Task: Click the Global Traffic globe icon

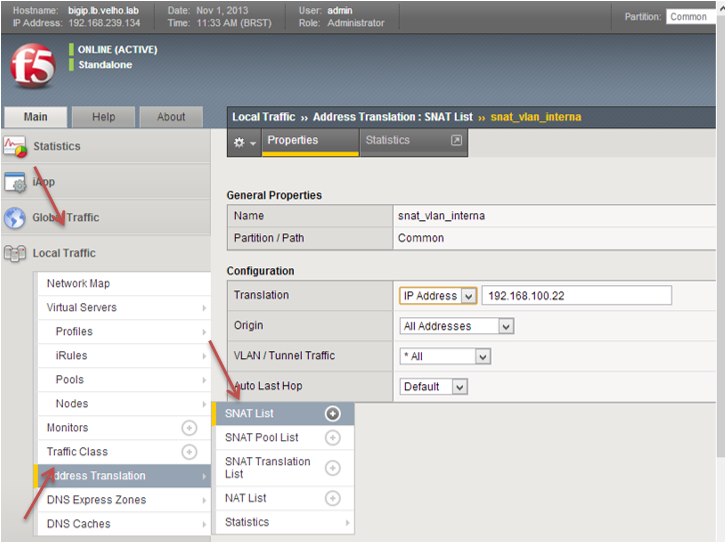Action: click(x=15, y=218)
